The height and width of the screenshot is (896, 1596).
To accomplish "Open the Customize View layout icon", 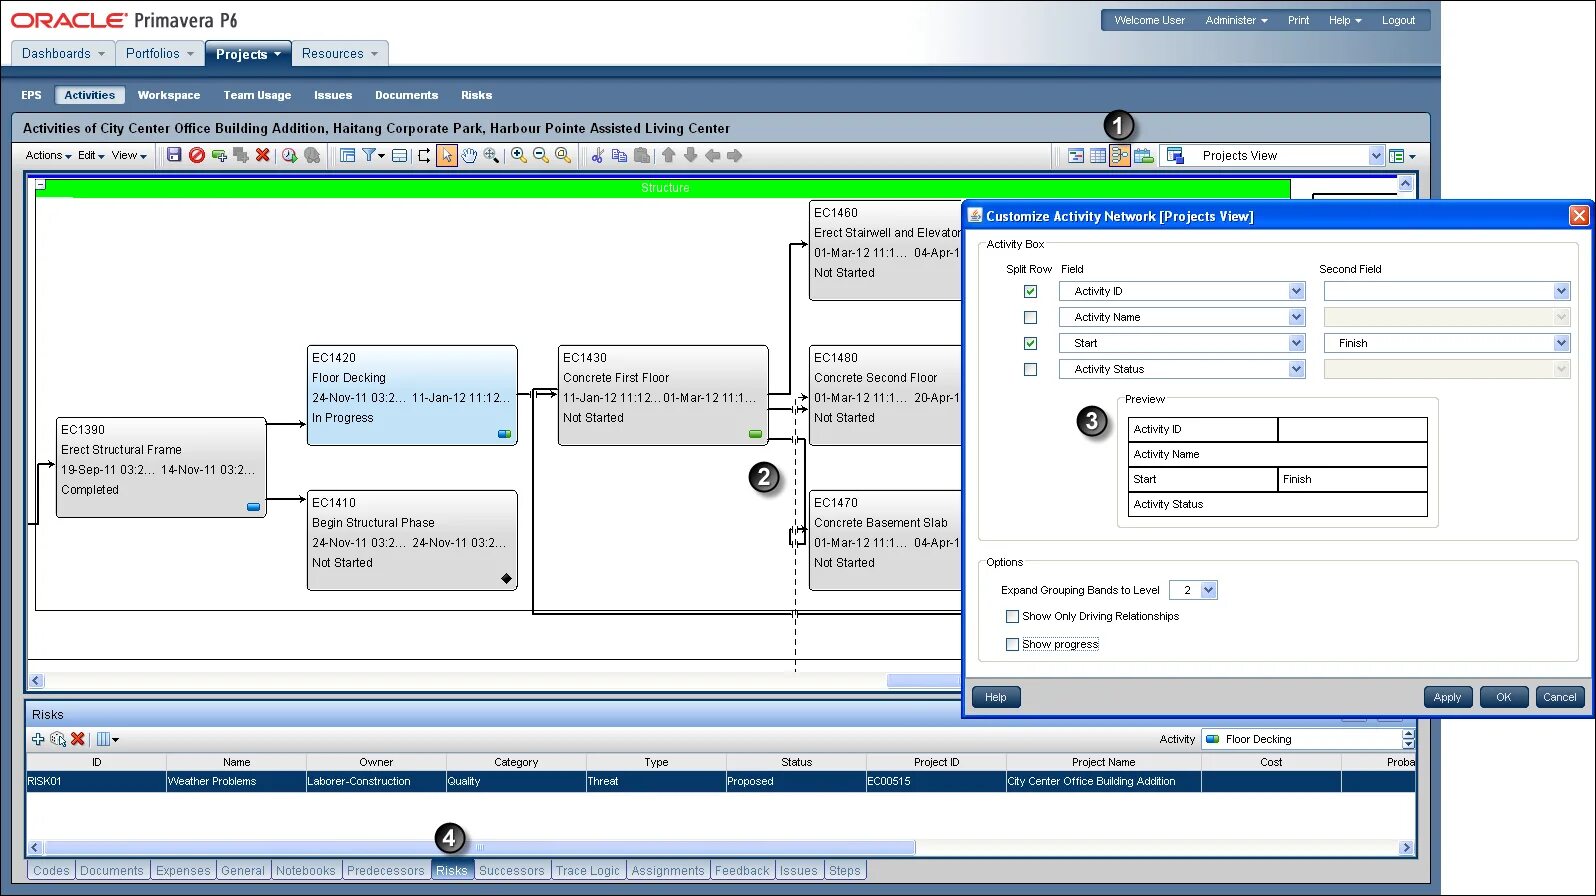I will click(x=347, y=155).
